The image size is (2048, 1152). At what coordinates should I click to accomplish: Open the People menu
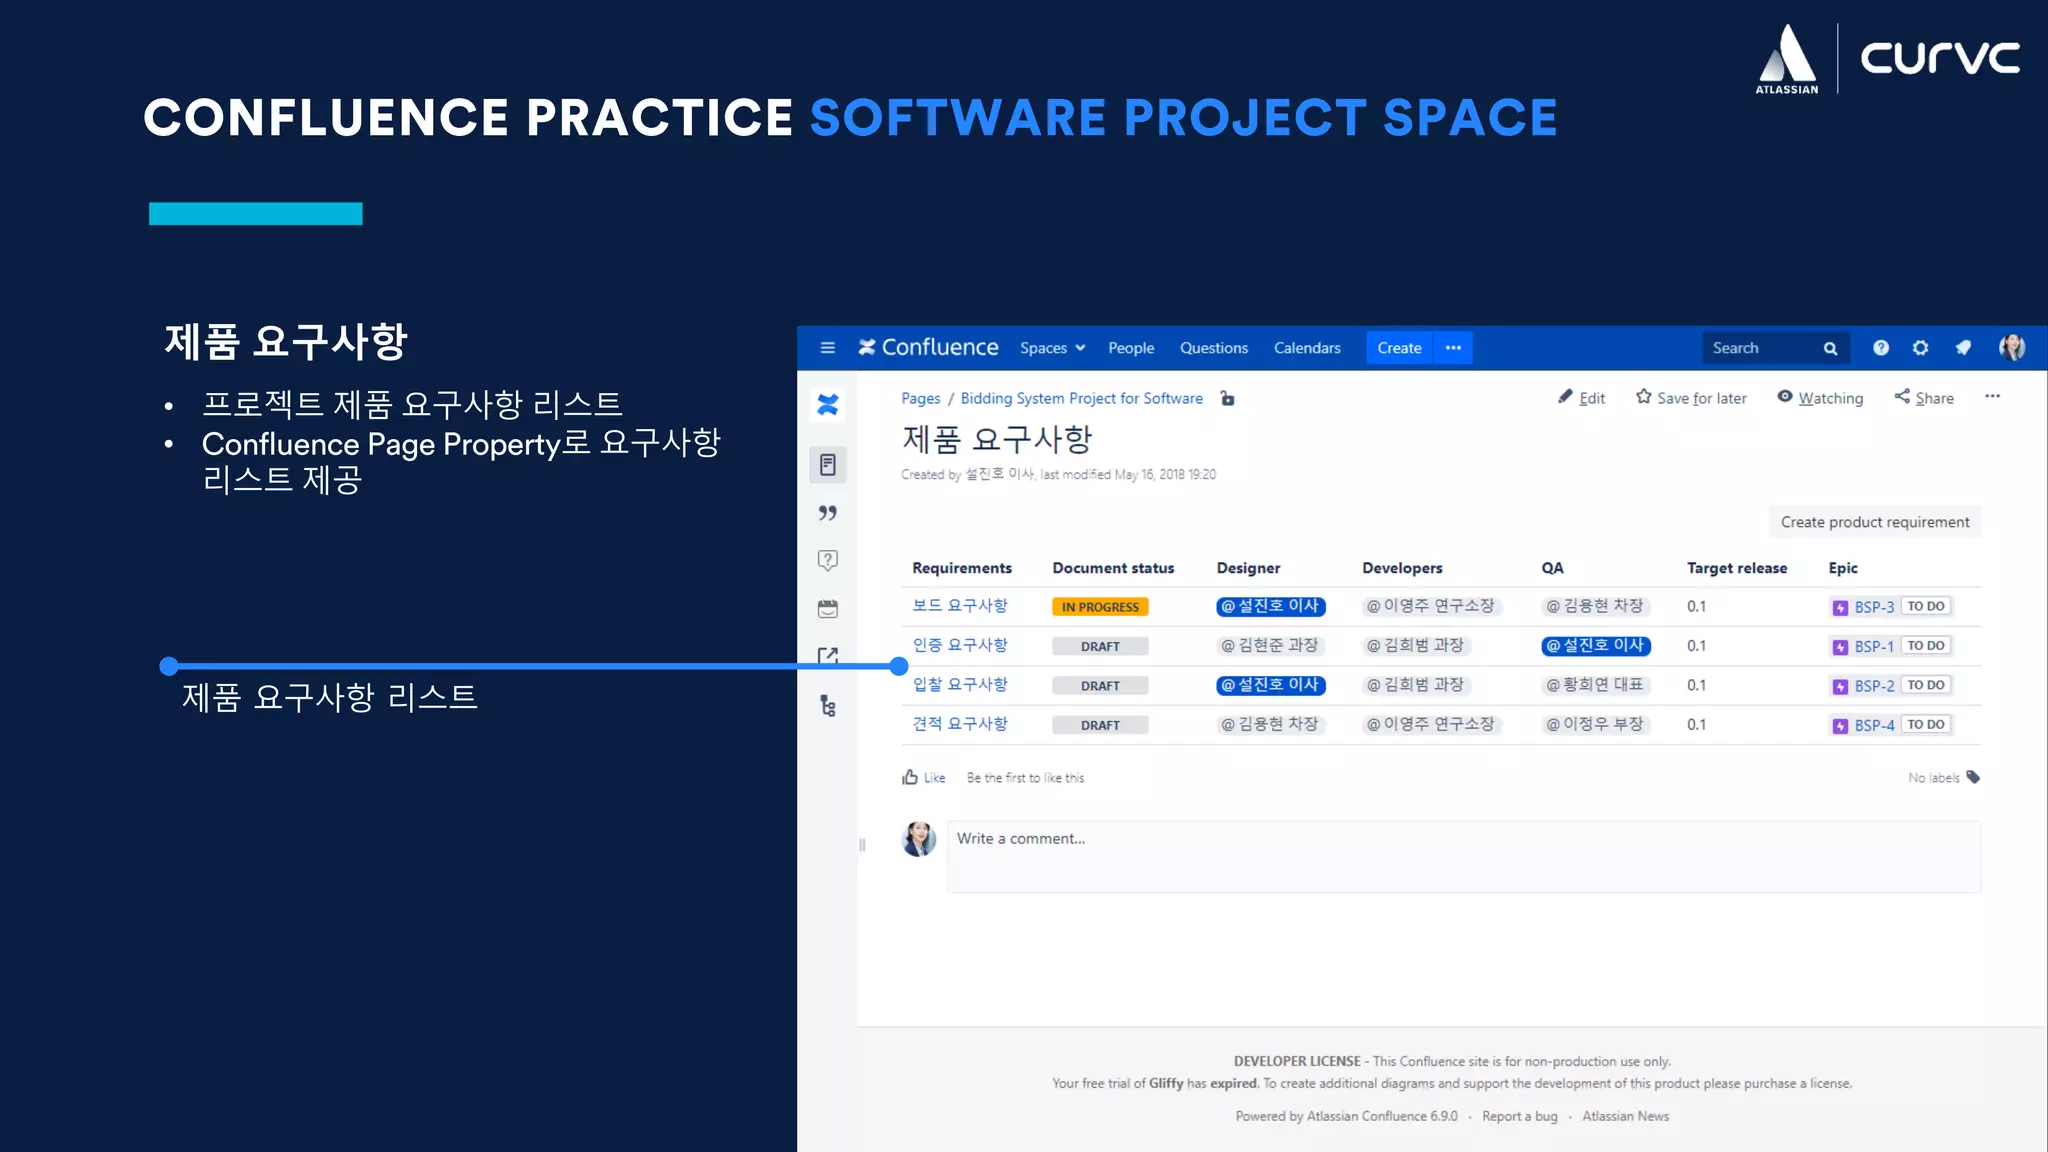[x=1131, y=348]
